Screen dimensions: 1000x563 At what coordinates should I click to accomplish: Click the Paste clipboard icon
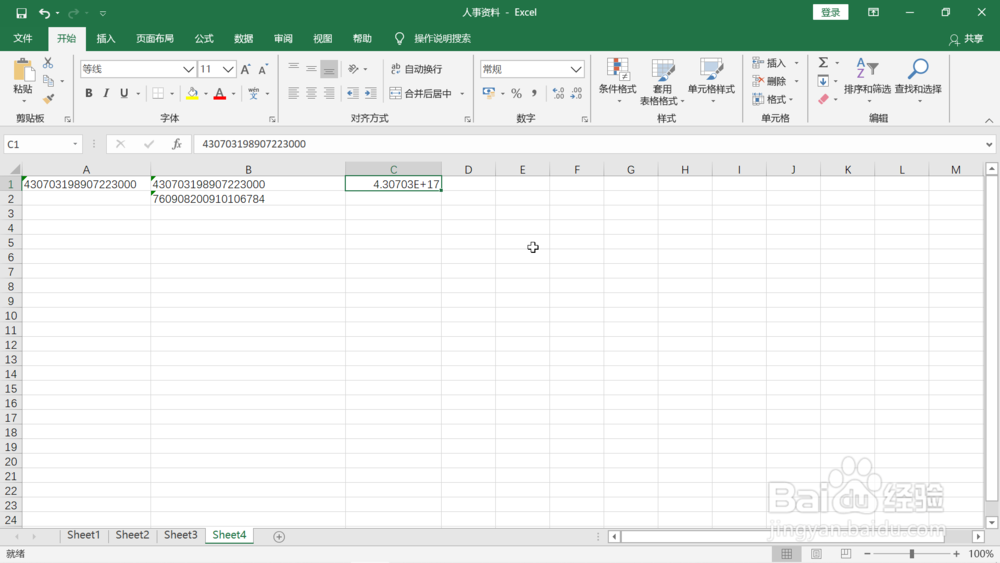23,70
